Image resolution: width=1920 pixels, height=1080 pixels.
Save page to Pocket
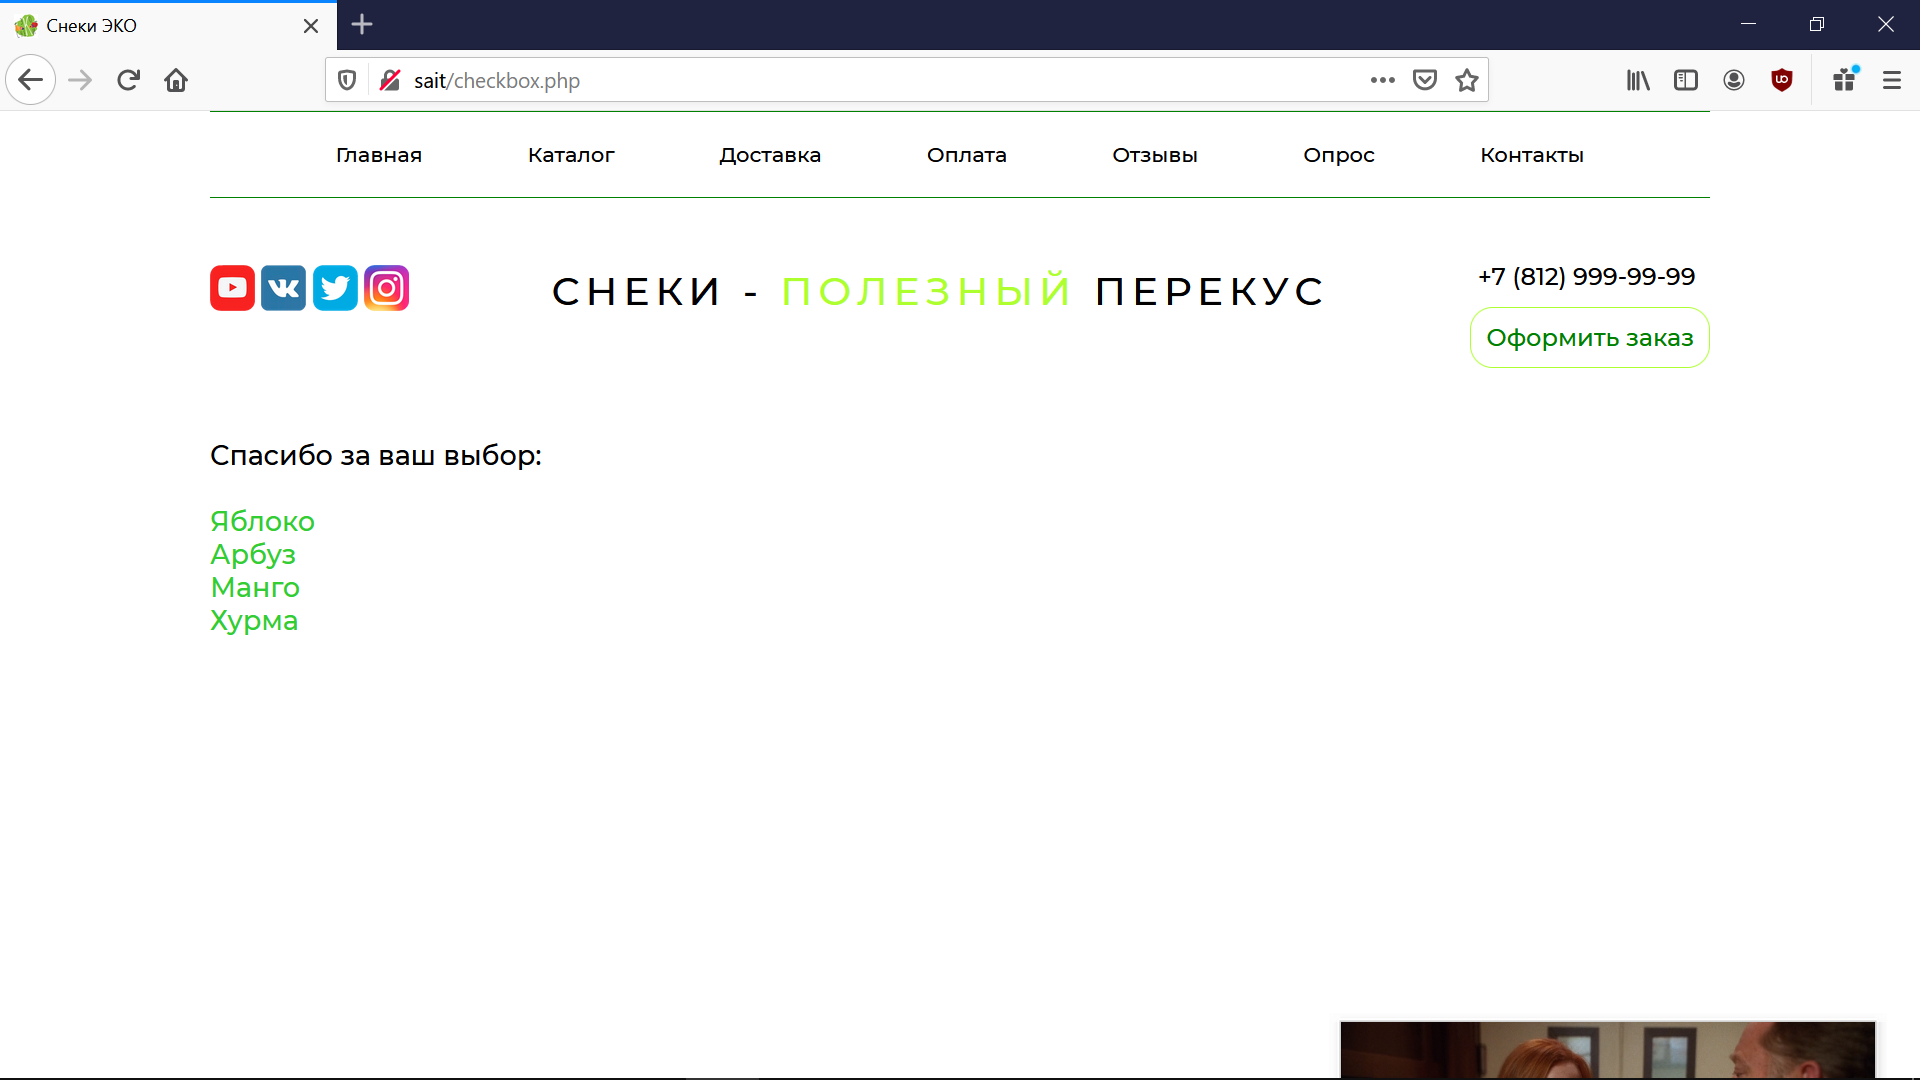click(x=1425, y=80)
